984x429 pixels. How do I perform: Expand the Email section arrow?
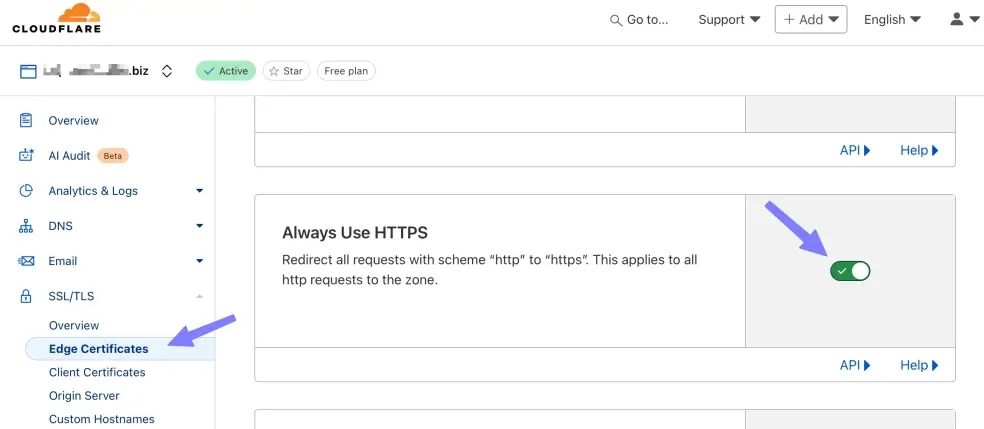200,261
